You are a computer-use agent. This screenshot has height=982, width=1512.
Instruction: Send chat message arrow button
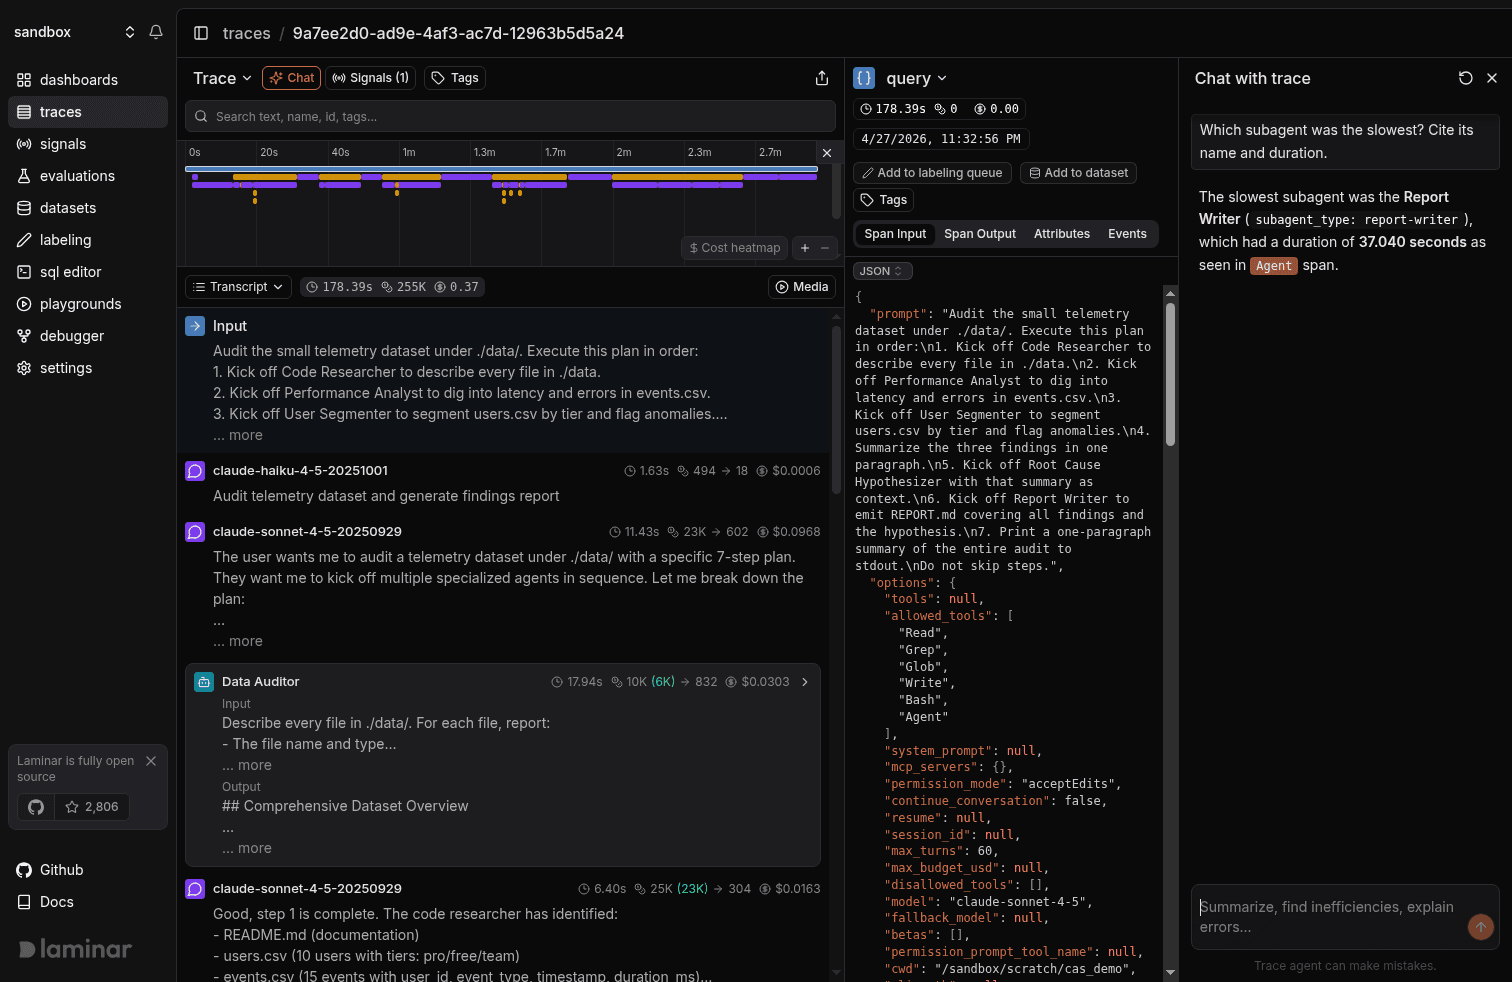(1480, 927)
